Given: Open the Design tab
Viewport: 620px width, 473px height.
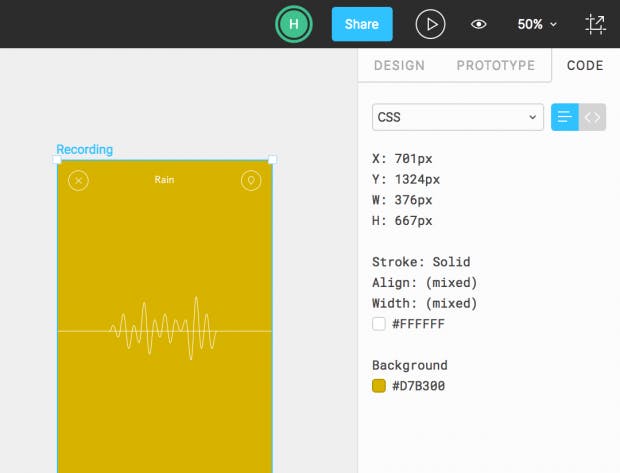Looking at the screenshot, I should (399, 65).
